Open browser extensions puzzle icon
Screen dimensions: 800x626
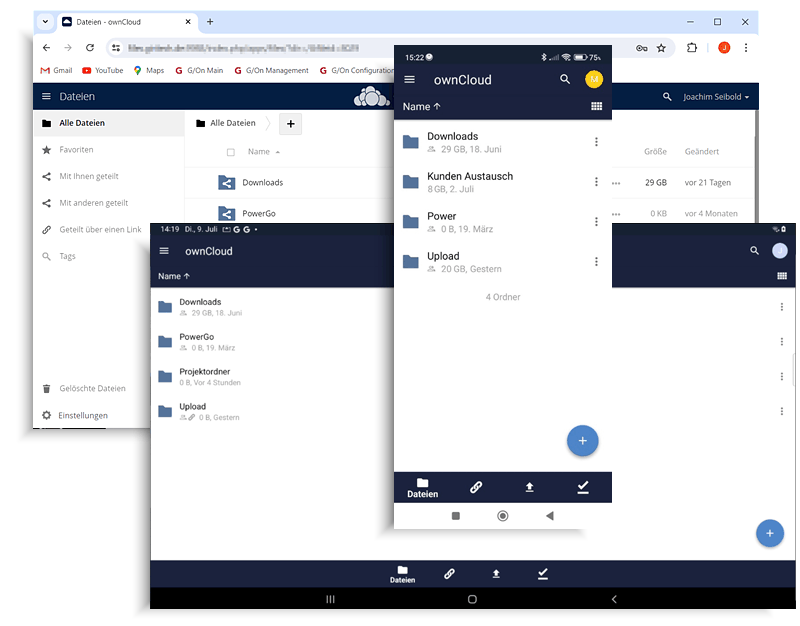691,48
